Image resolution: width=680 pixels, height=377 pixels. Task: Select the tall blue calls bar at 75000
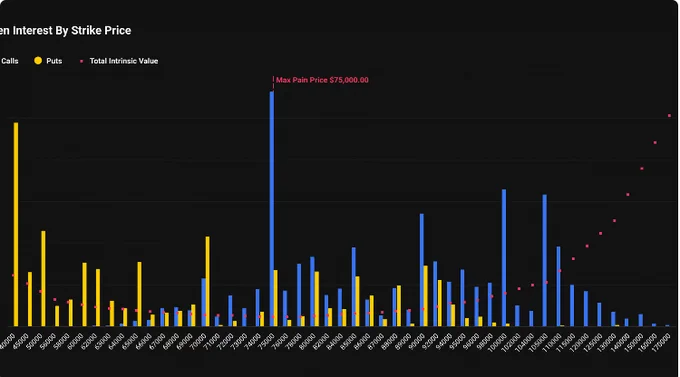click(272, 209)
